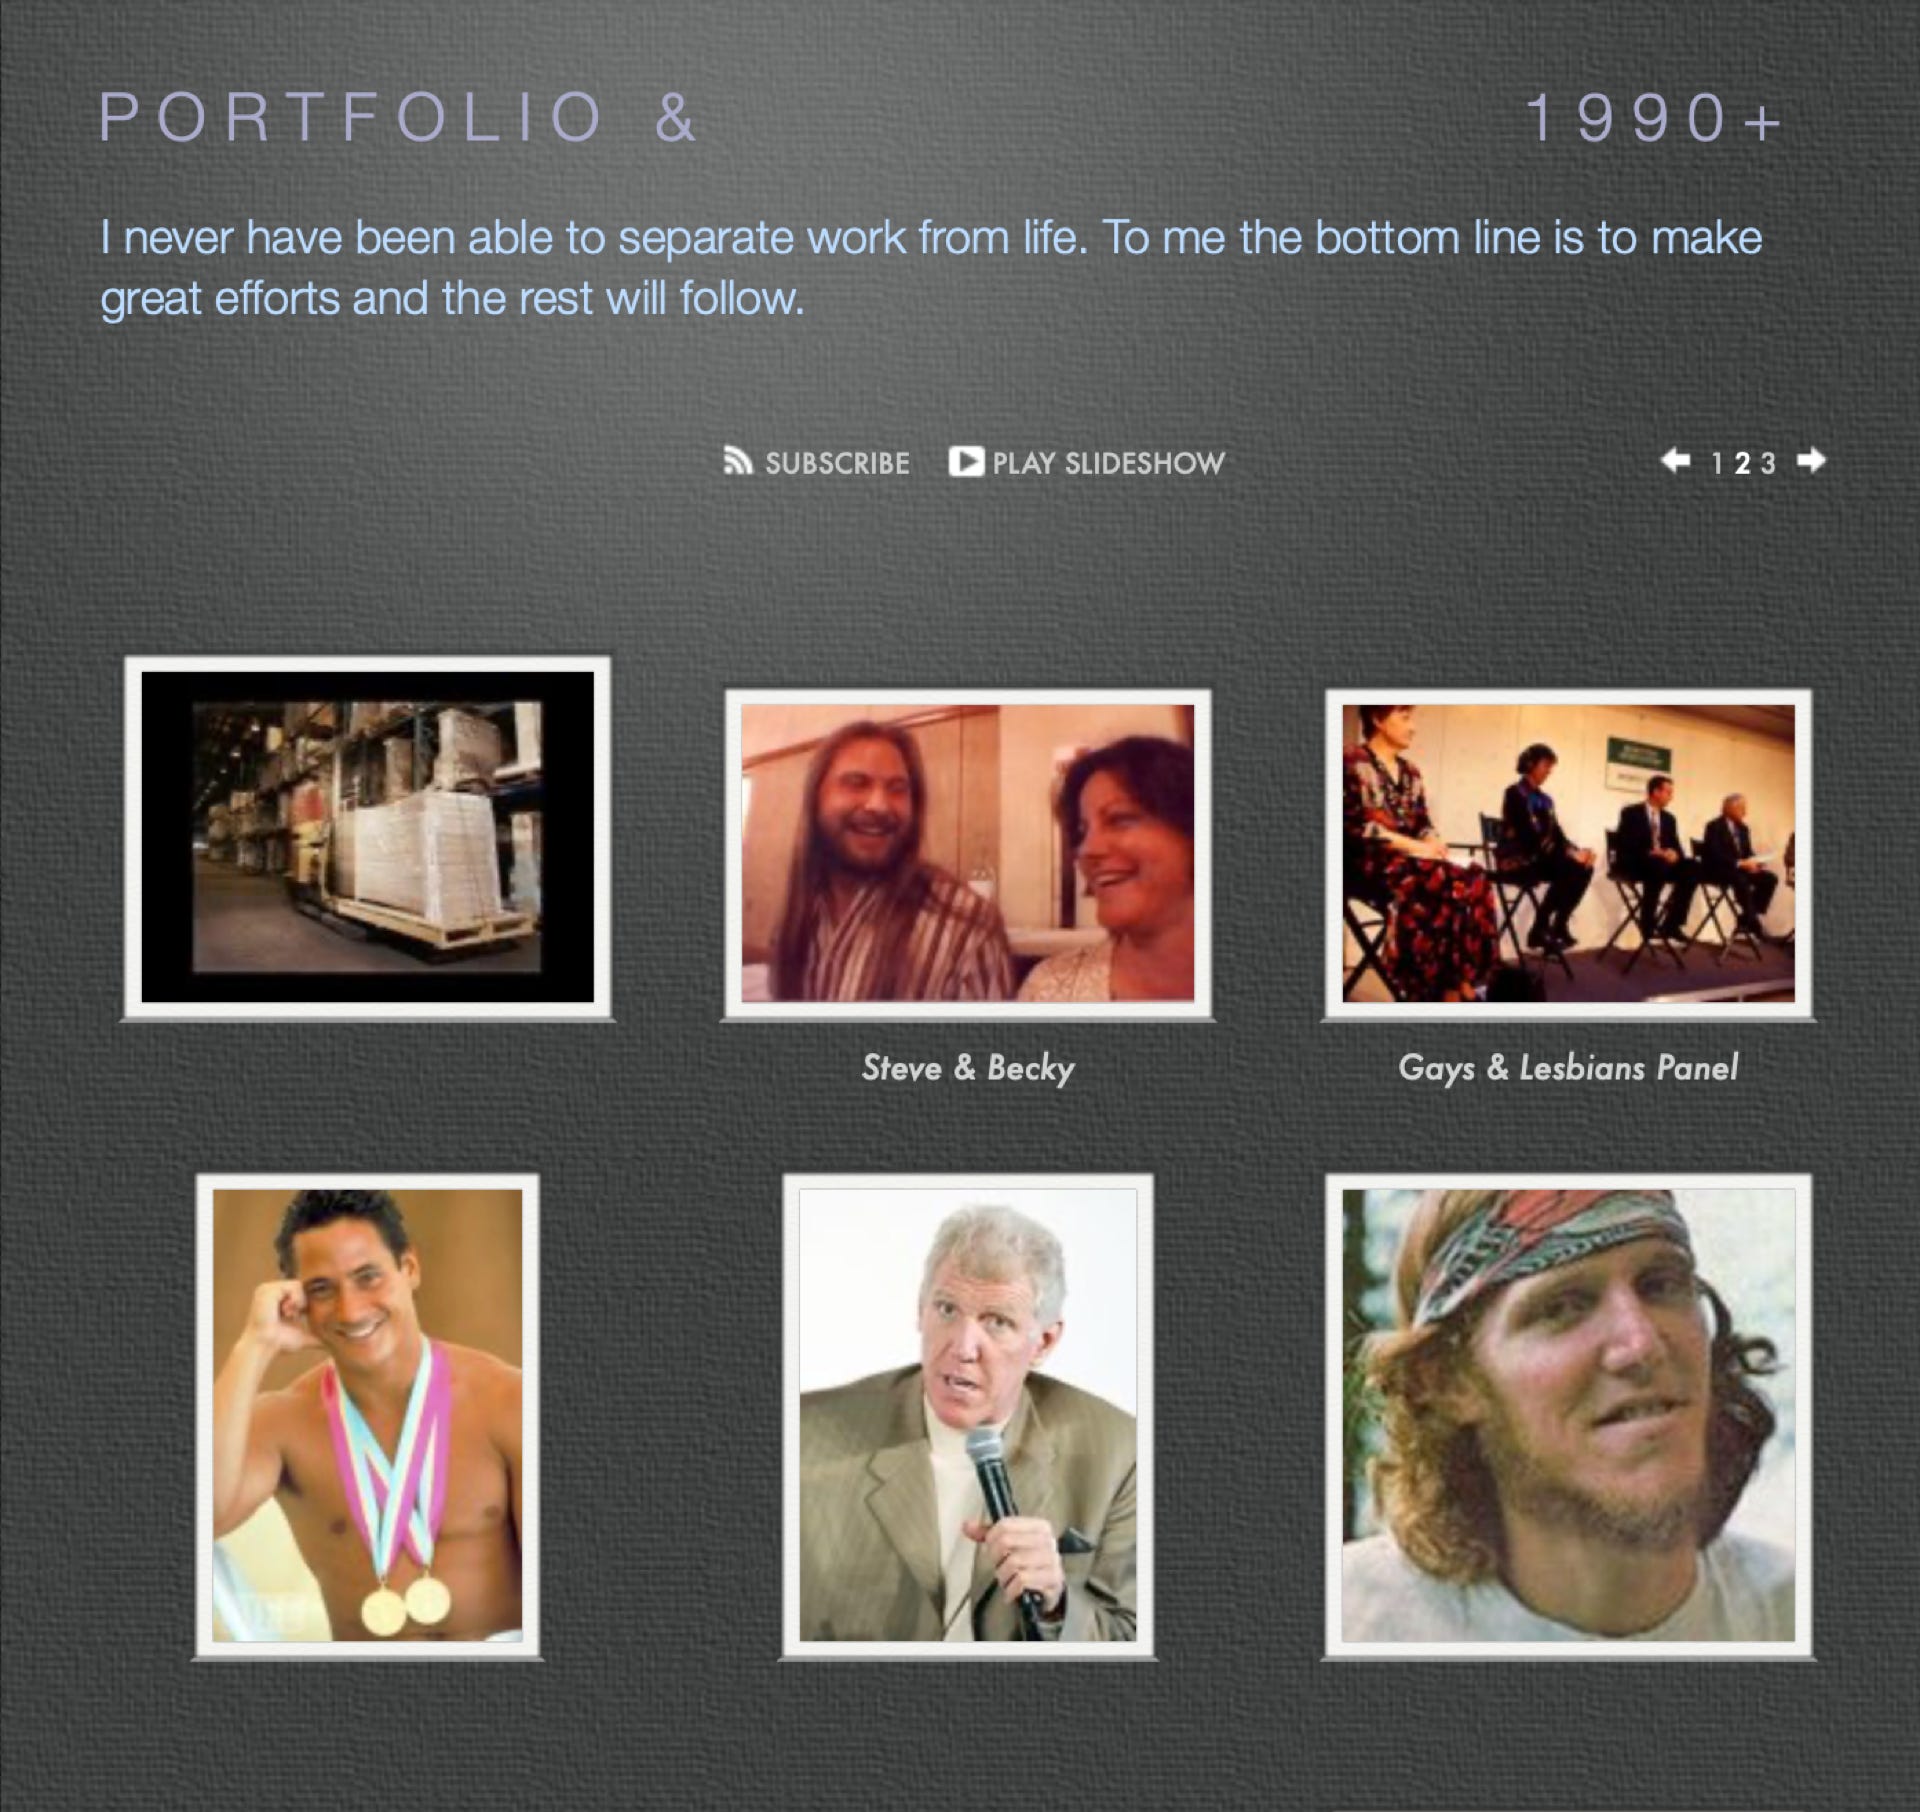
Task: Click the "Steve & Becky" caption
Action: click(x=968, y=1068)
